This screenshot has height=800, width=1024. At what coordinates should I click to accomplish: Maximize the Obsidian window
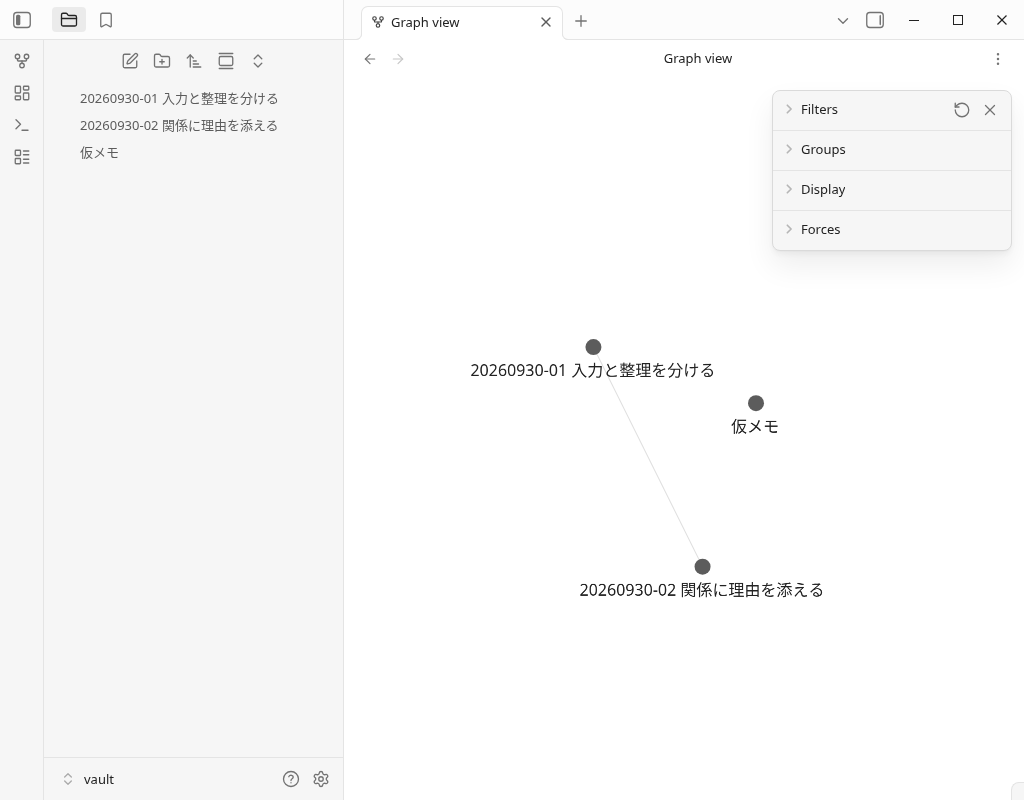click(x=958, y=20)
